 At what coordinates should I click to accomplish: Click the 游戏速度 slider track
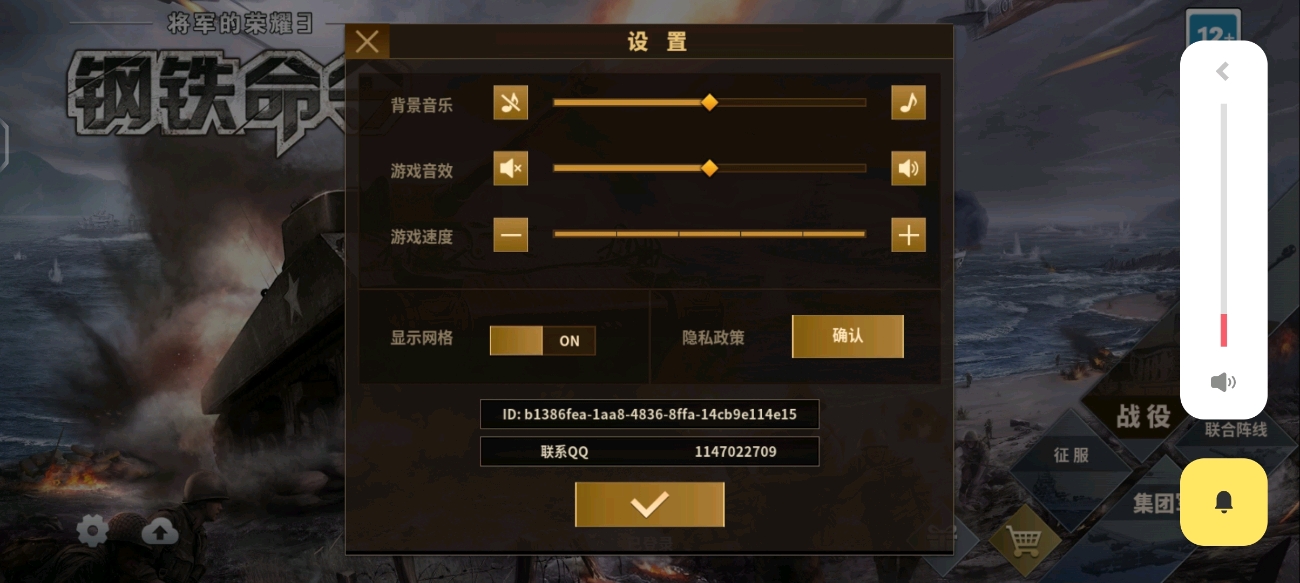pyautogui.click(x=709, y=234)
